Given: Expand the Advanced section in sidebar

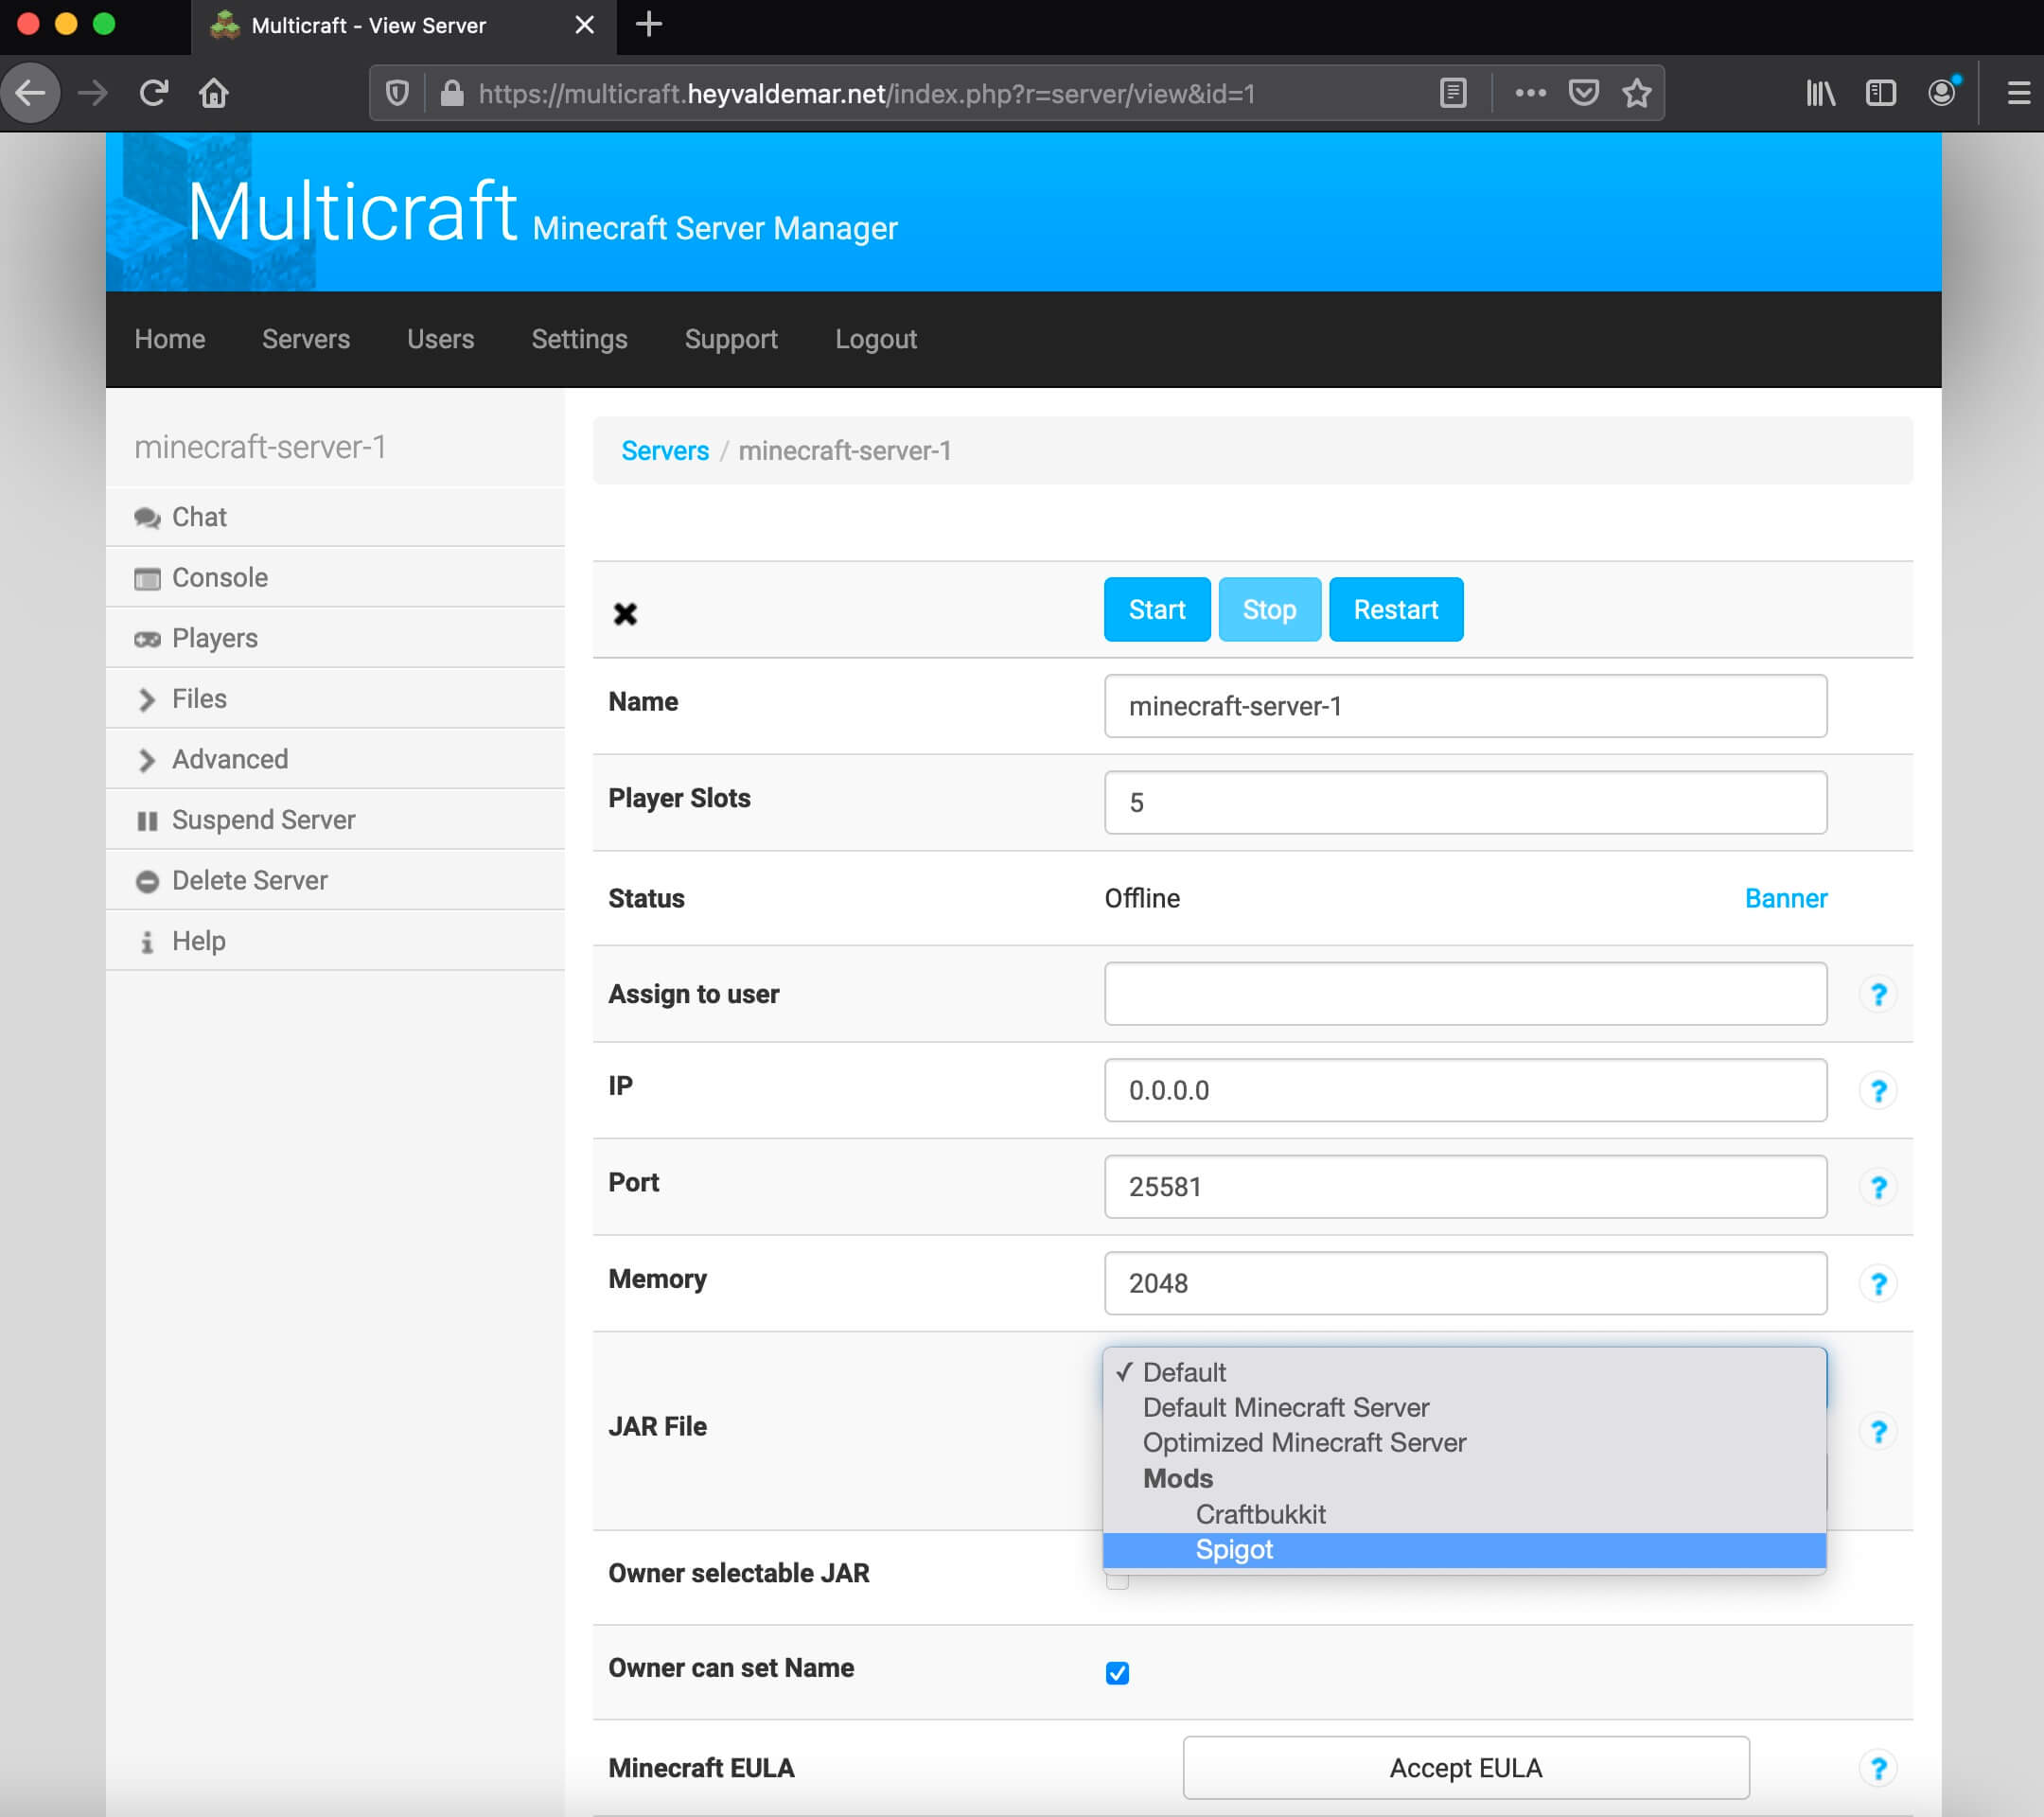Looking at the screenshot, I should [x=230, y=758].
